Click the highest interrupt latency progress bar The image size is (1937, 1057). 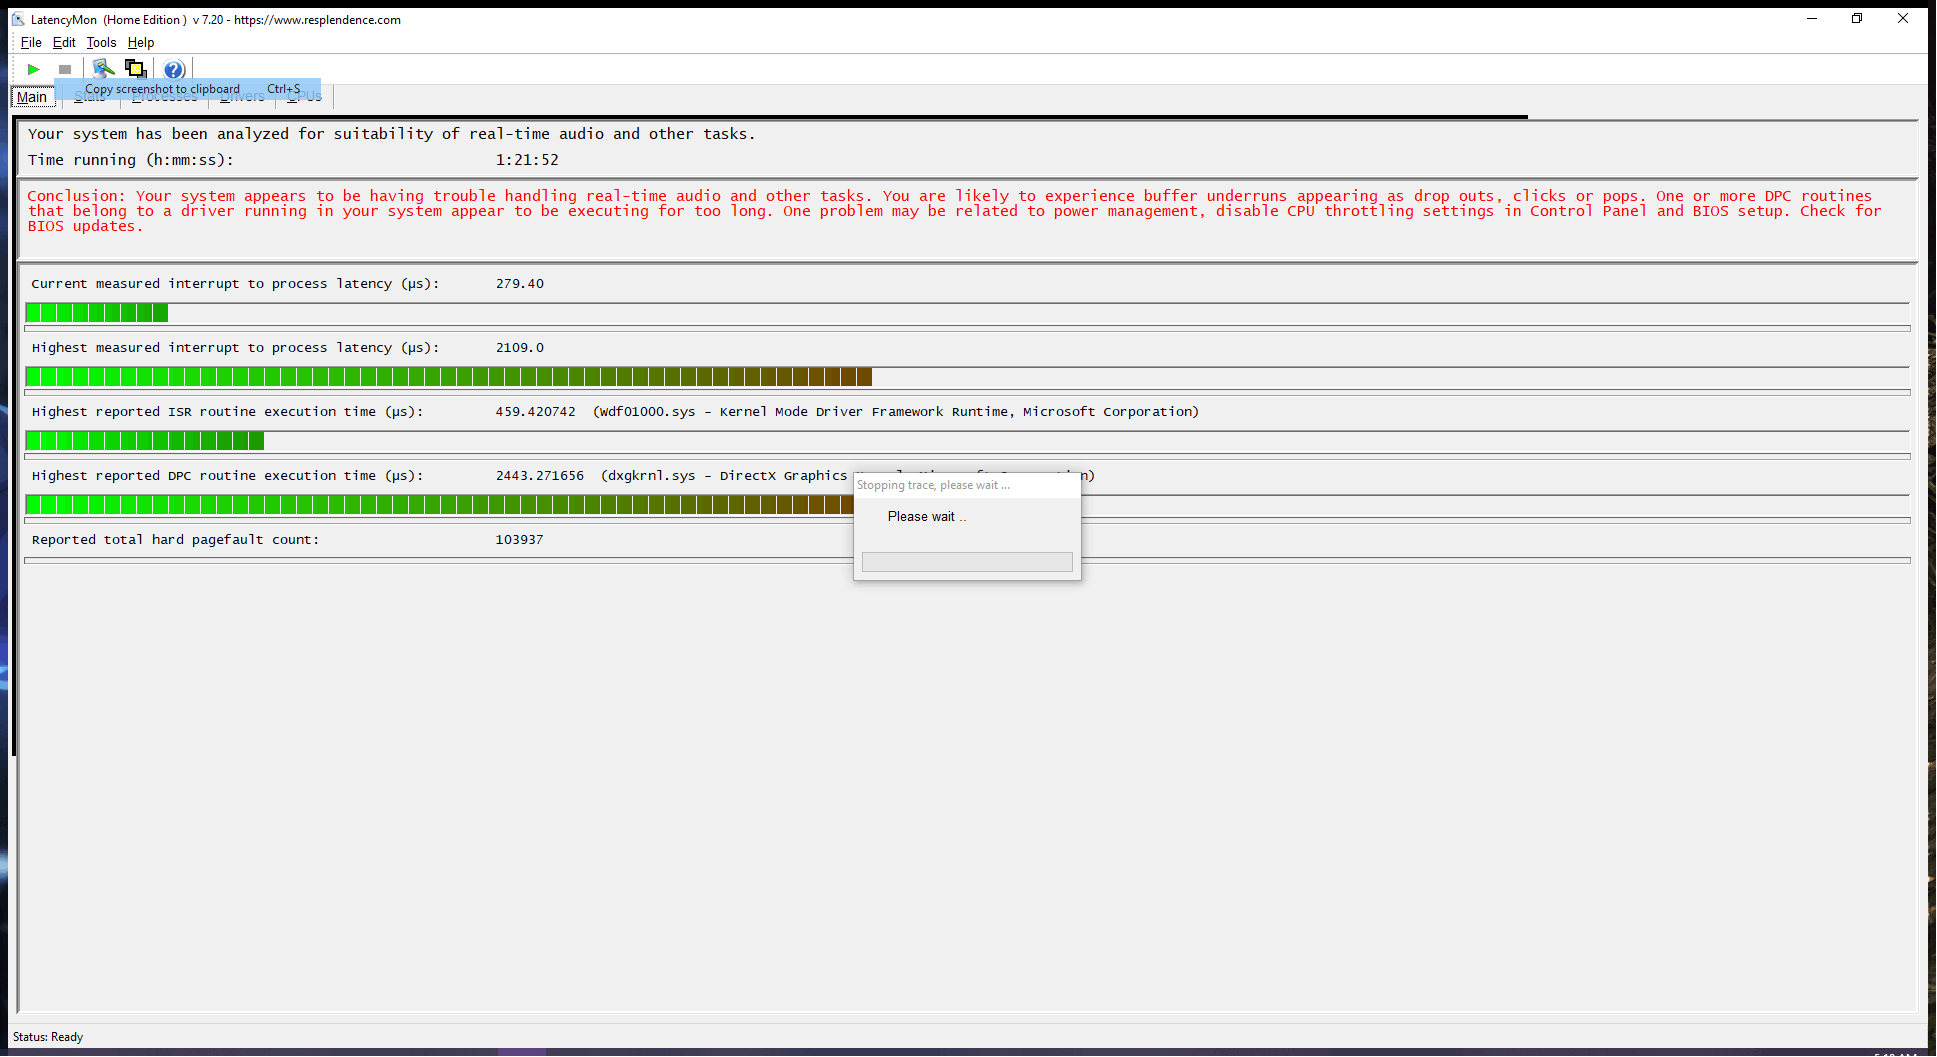pyautogui.click(x=967, y=377)
